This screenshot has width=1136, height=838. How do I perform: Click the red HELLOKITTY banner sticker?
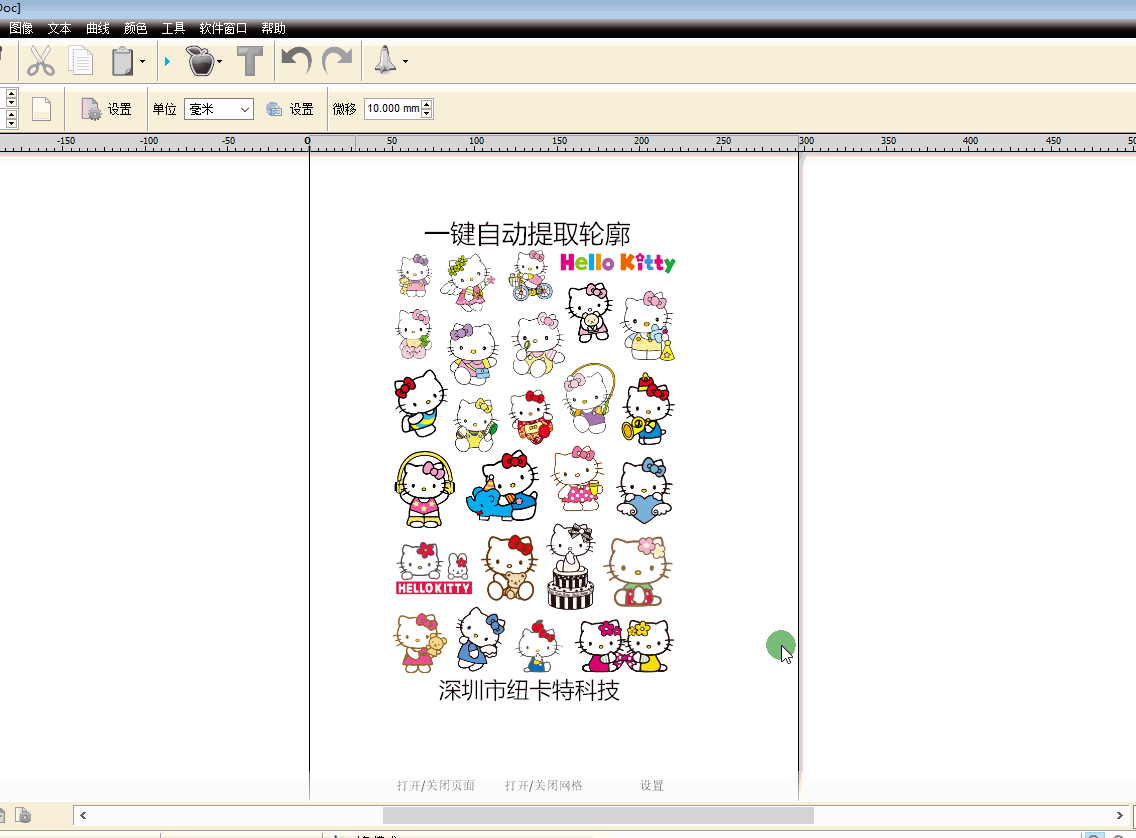pyautogui.click(x=434, y=588)
